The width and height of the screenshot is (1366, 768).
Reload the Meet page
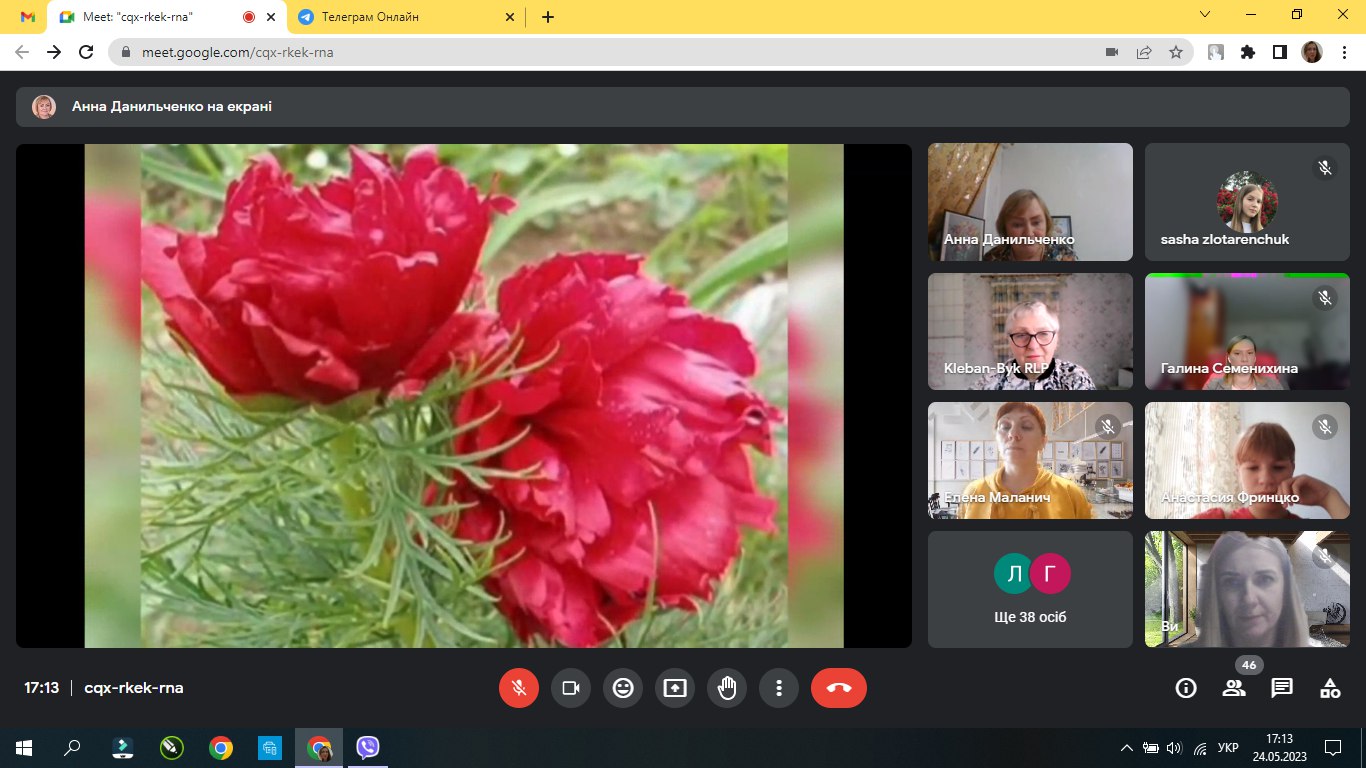coord(87,52)
